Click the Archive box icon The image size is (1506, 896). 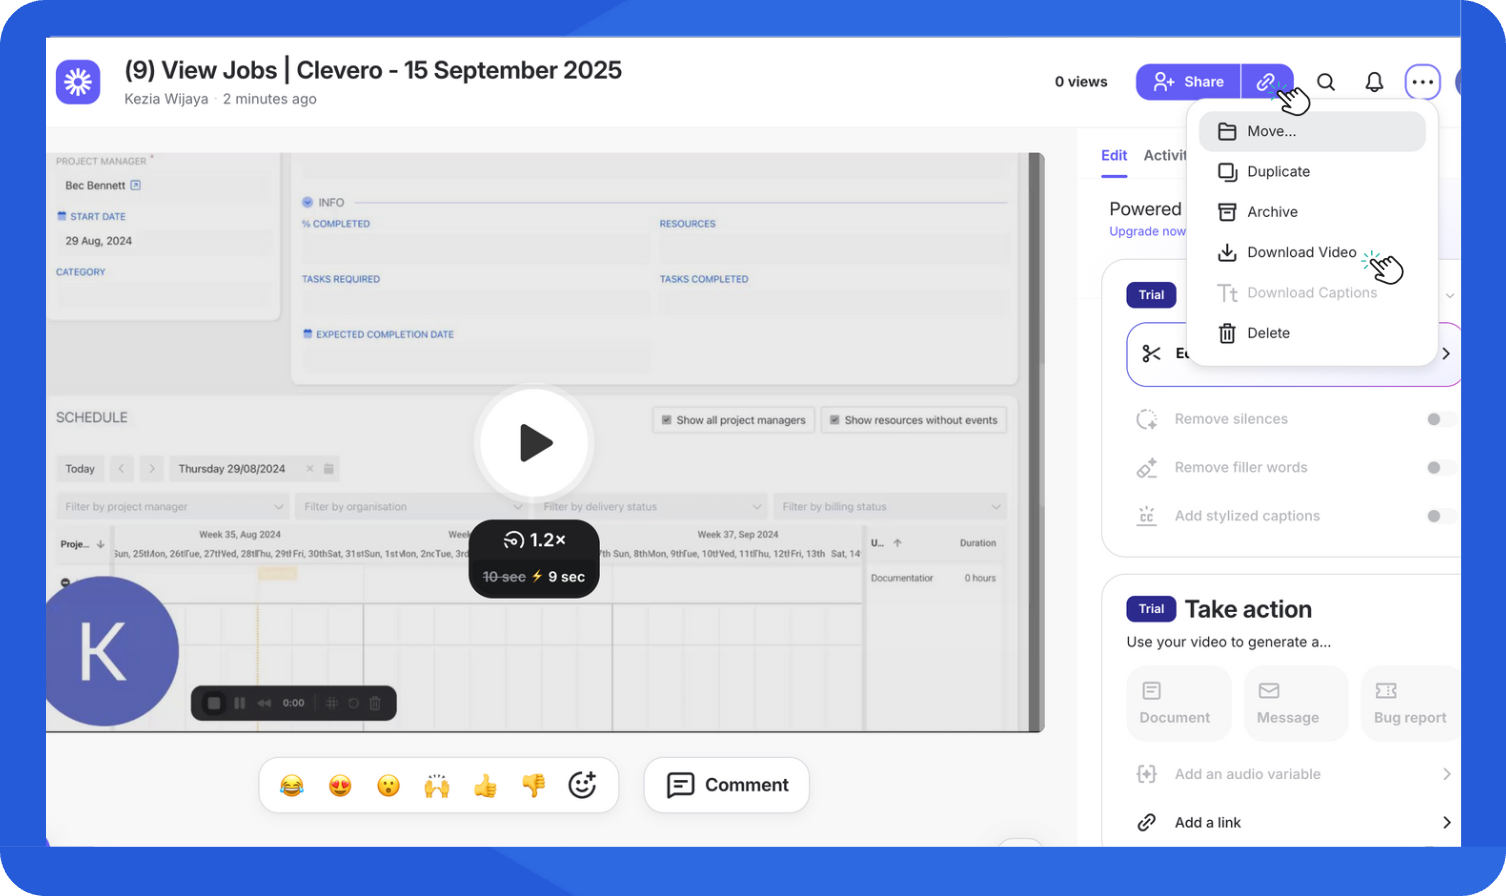[1227, 212]
